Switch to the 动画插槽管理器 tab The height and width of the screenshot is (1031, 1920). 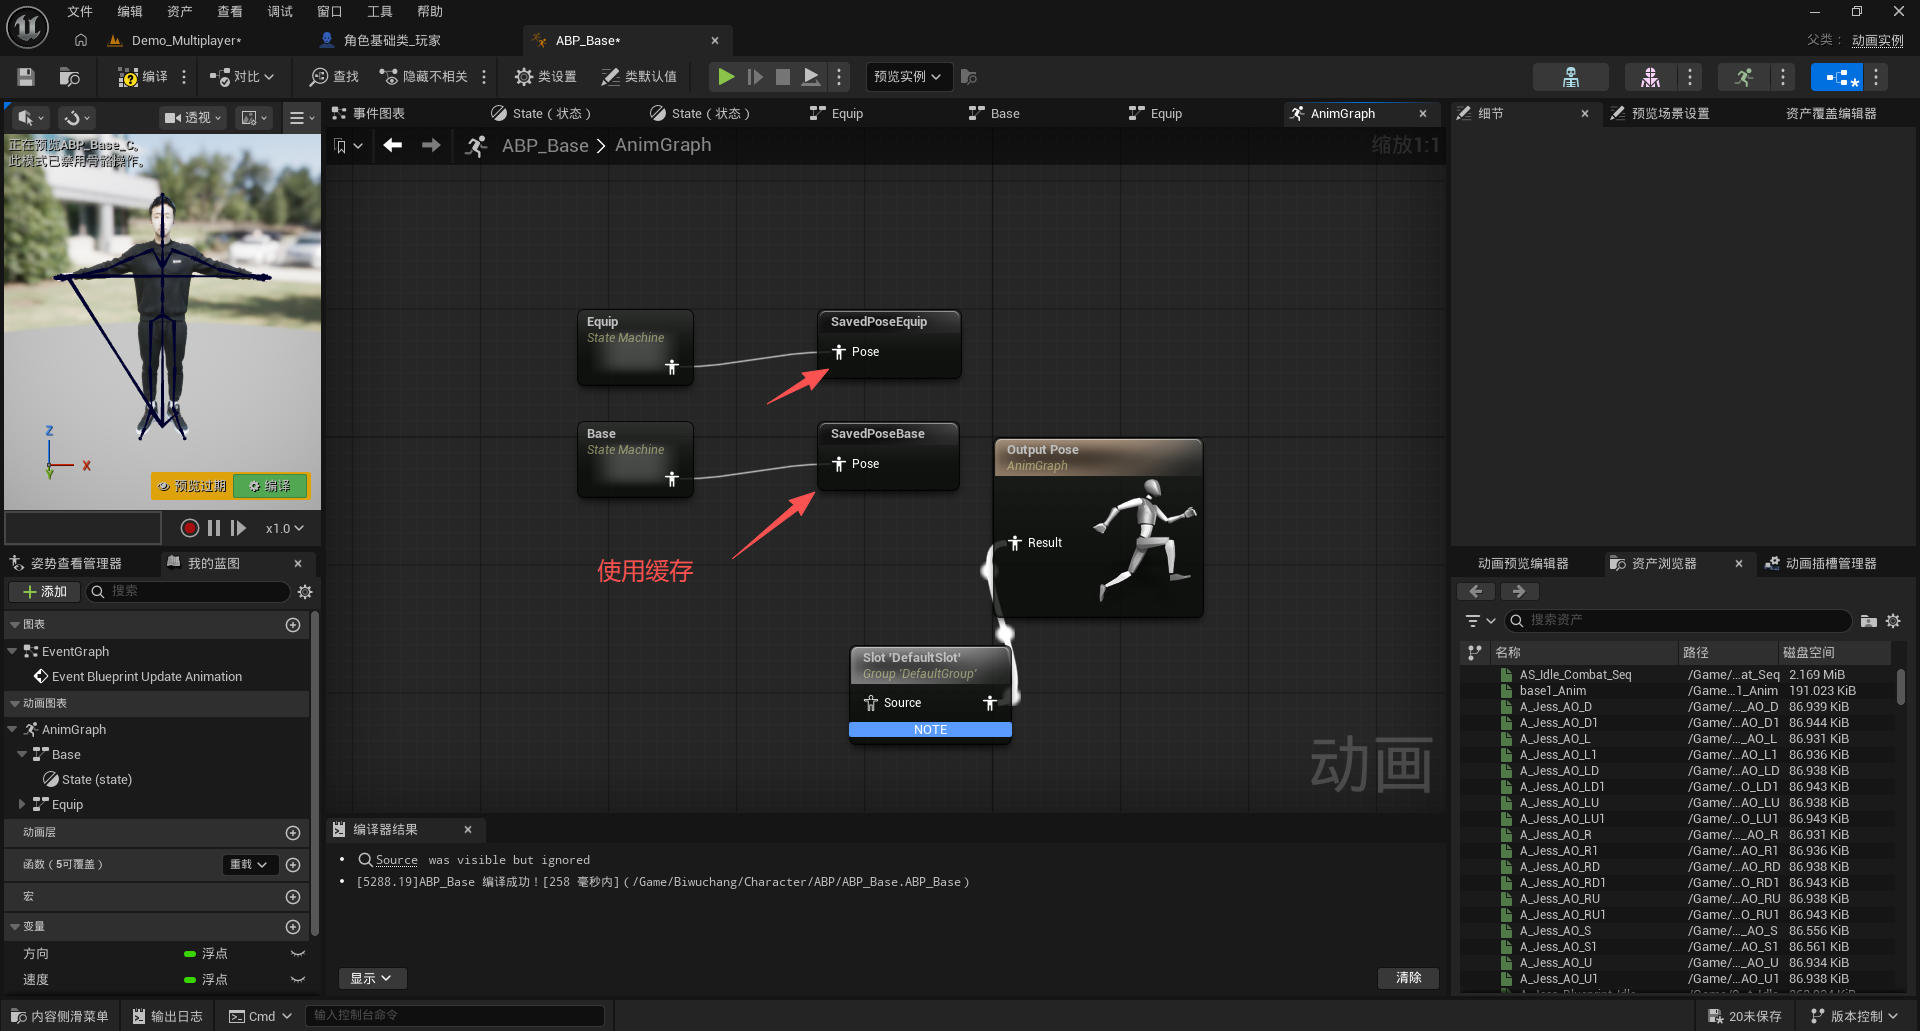pyautogui.click(x=1821, y=564)
